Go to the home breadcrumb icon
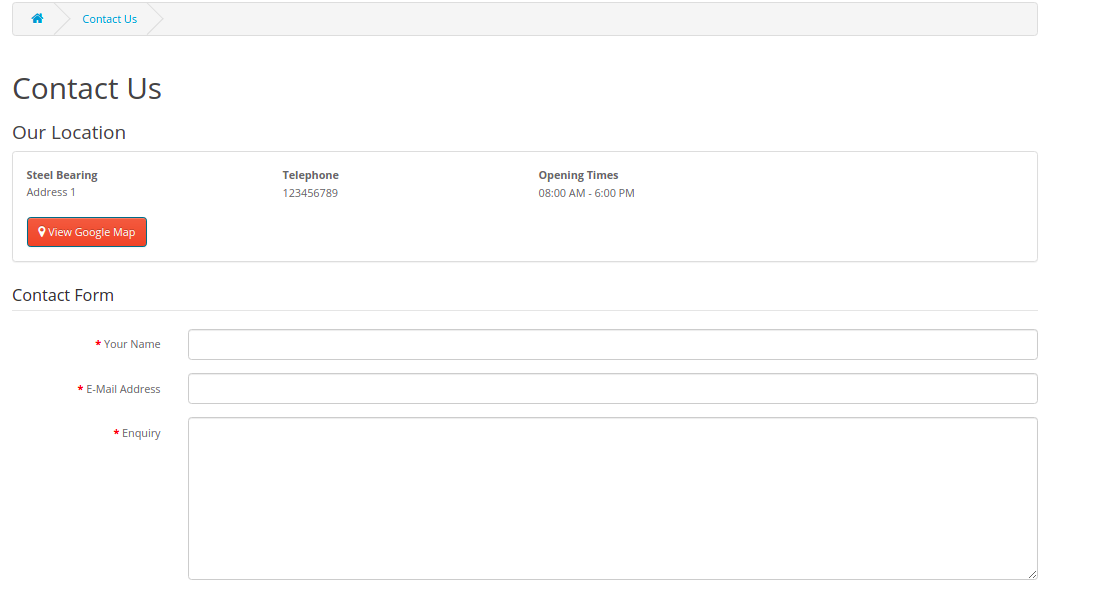 click(37, 19)
